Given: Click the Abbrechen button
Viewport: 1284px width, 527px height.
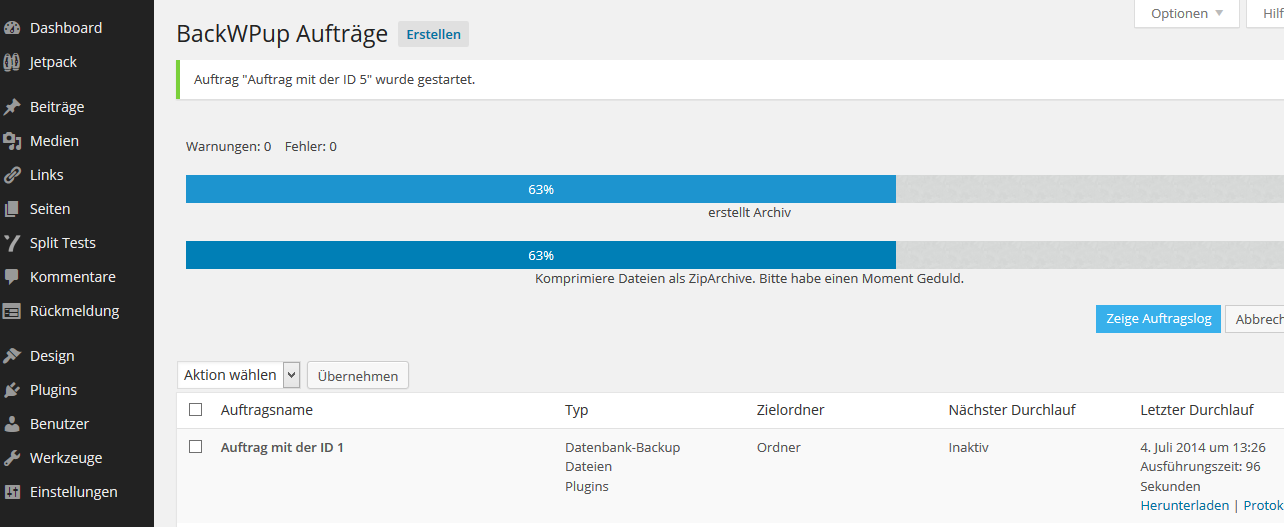Looking at the screenshot, I should pyautogui.click(x=1255, y=319).
